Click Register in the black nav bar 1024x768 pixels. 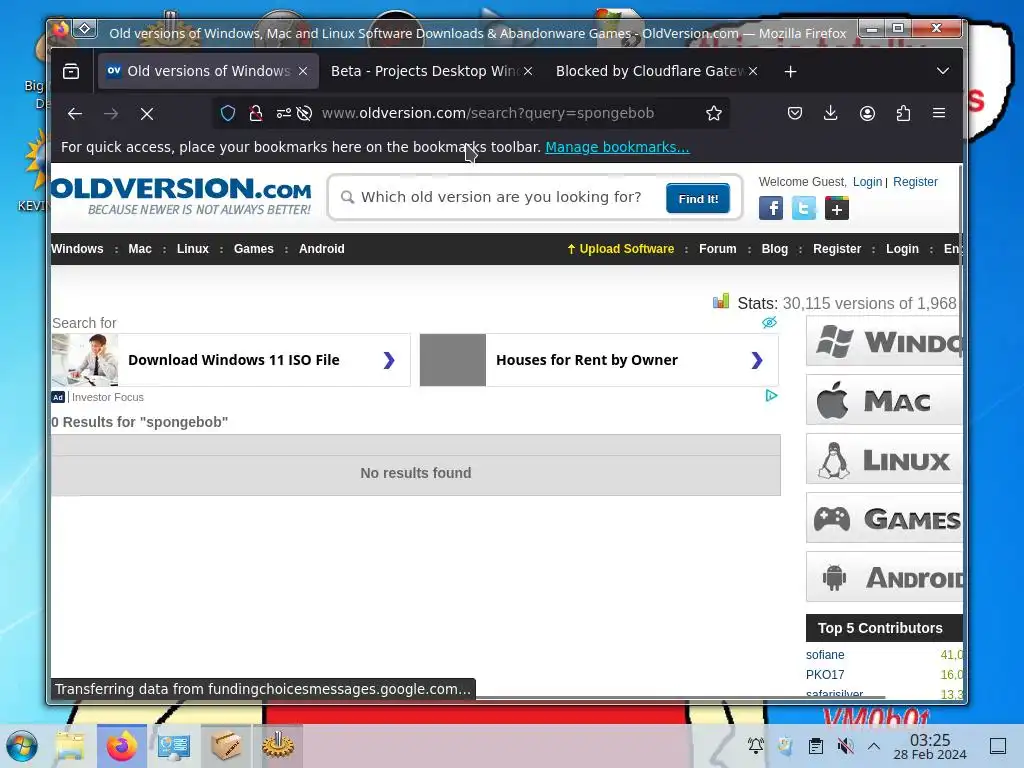pyautogui.click(x=837, y=249)
